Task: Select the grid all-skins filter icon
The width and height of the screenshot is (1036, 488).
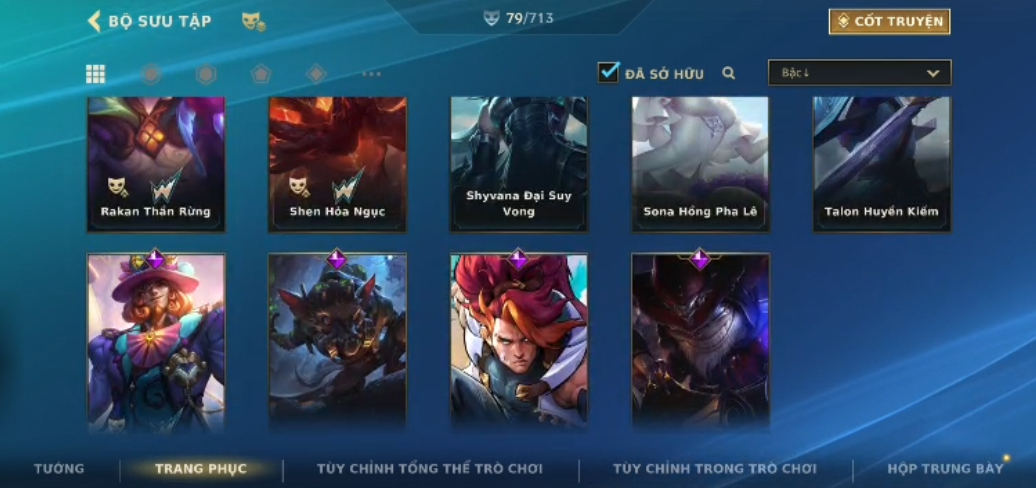Action: (96, 74)
